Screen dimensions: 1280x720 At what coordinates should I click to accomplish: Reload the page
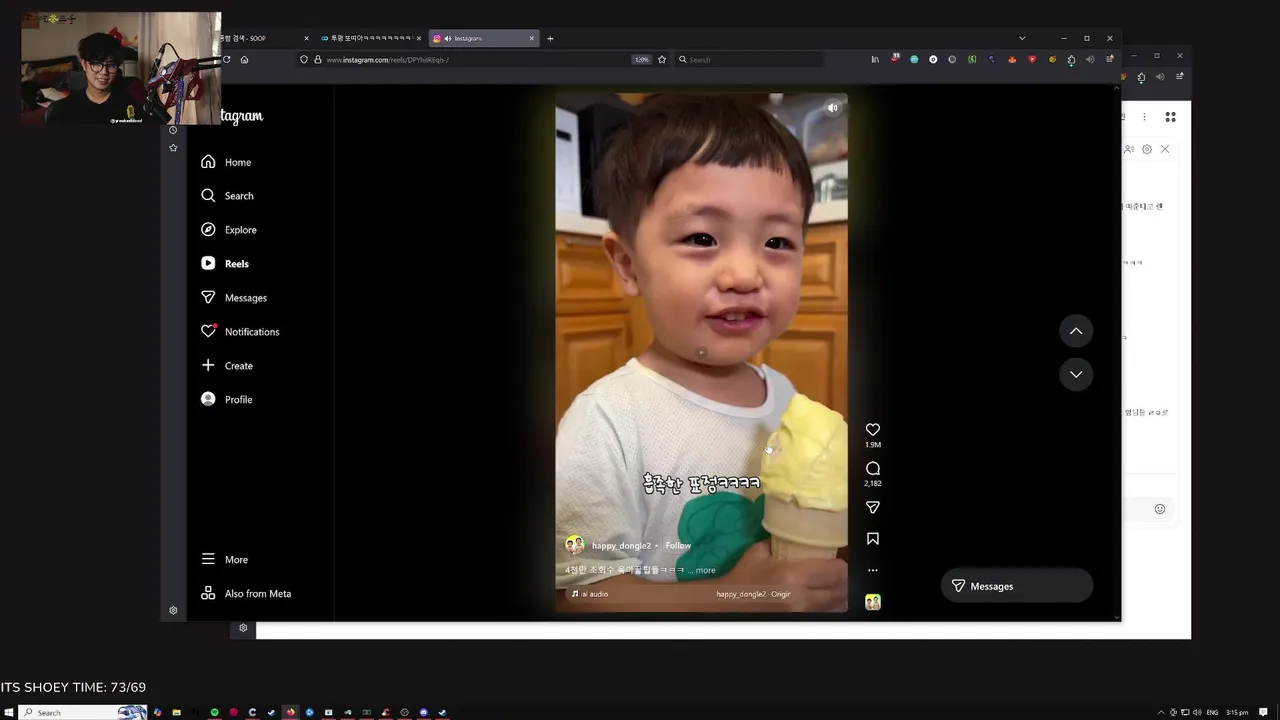coord(226,60)
